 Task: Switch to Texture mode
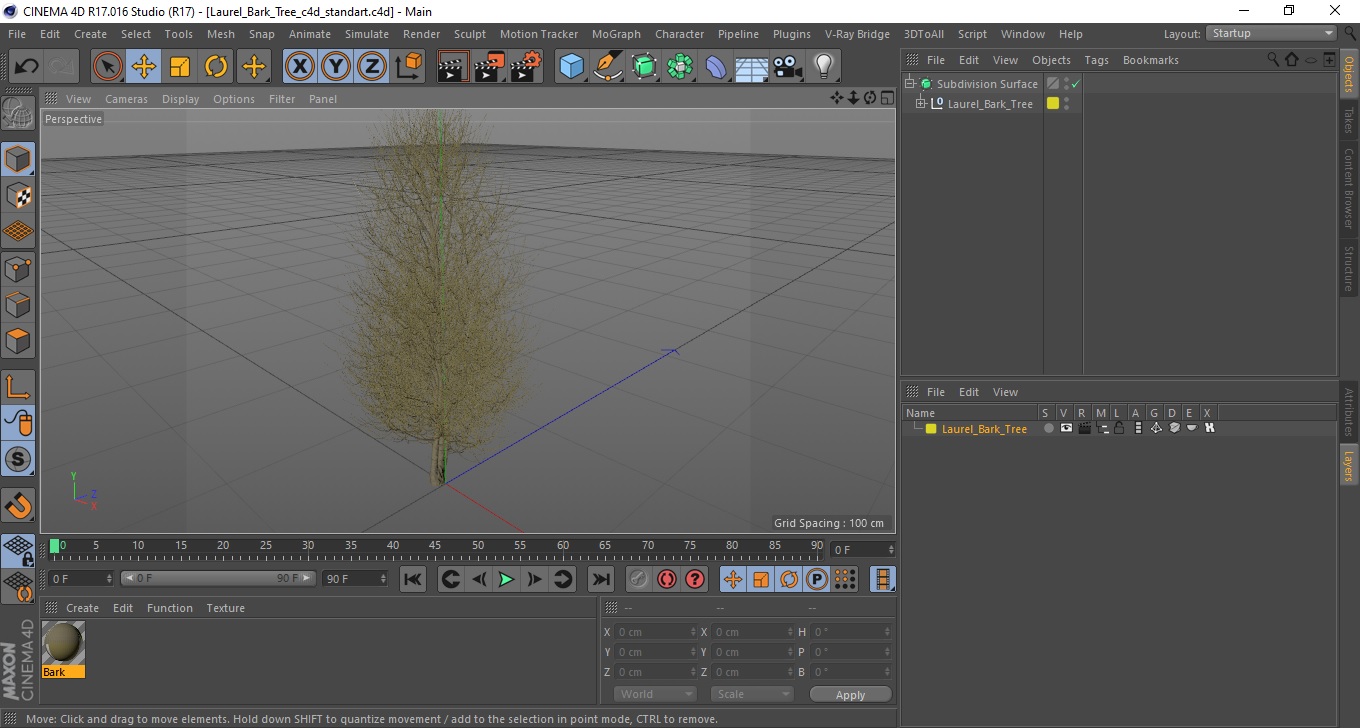pos(18,195)
